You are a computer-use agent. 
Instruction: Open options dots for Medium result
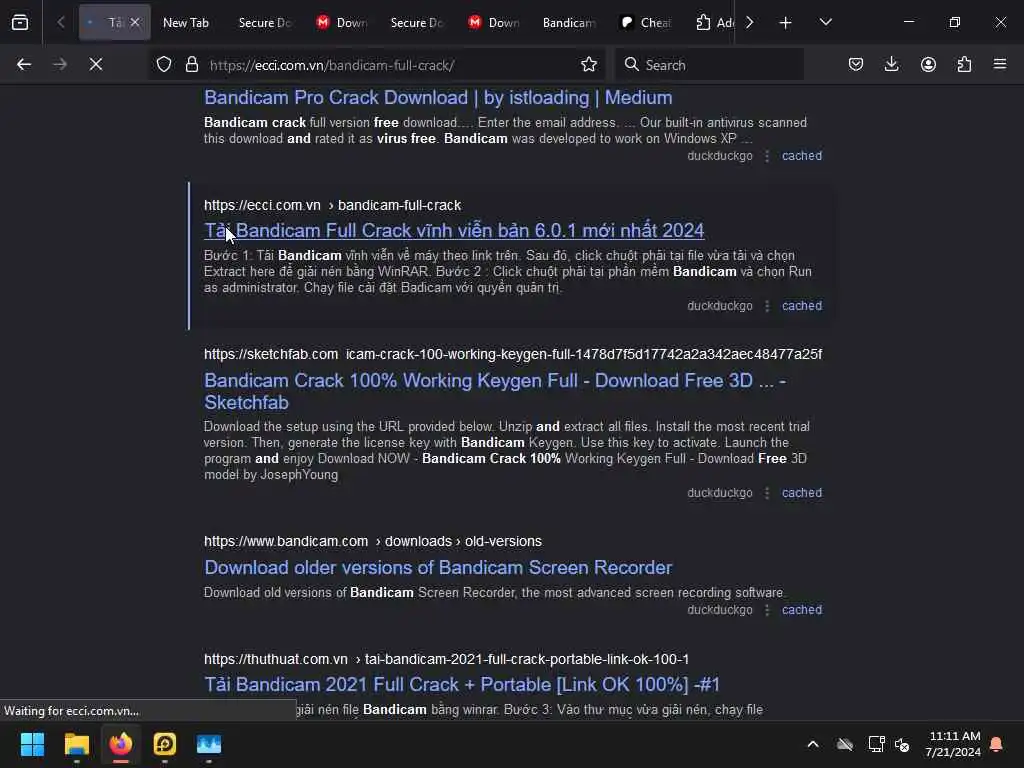tap(767, 156)
